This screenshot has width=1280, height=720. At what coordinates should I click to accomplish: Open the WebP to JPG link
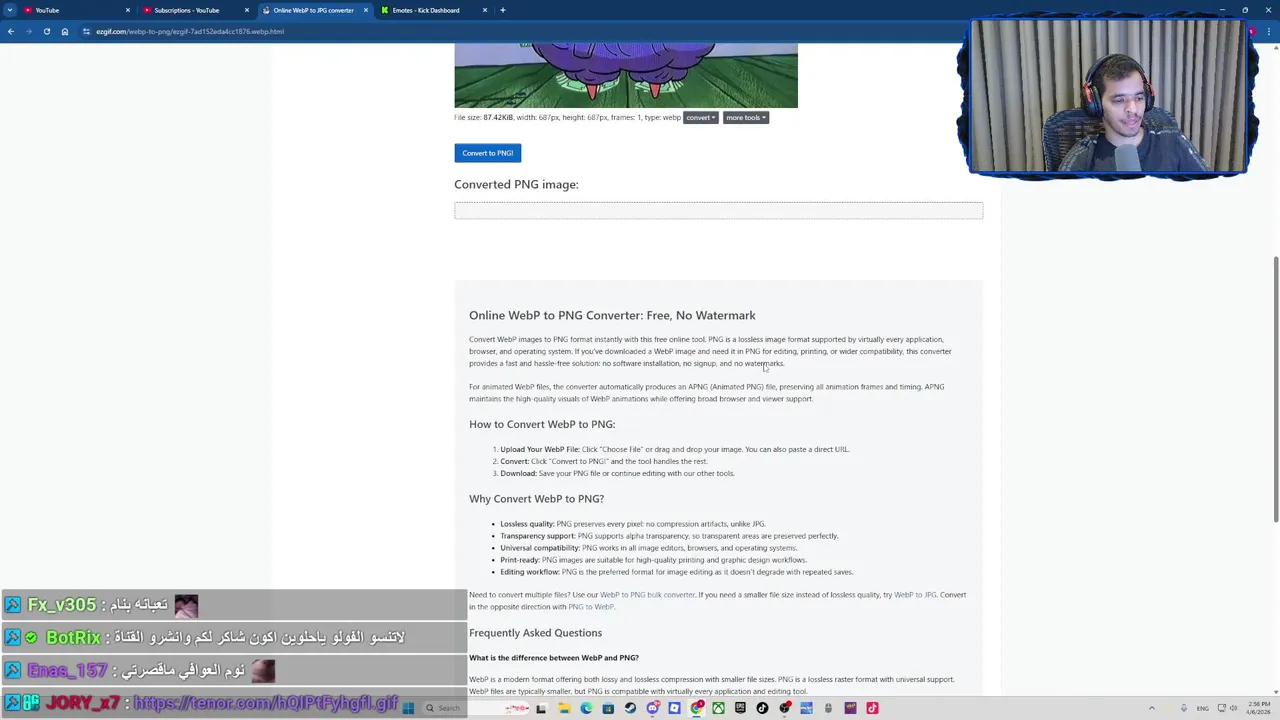[915, 595]
